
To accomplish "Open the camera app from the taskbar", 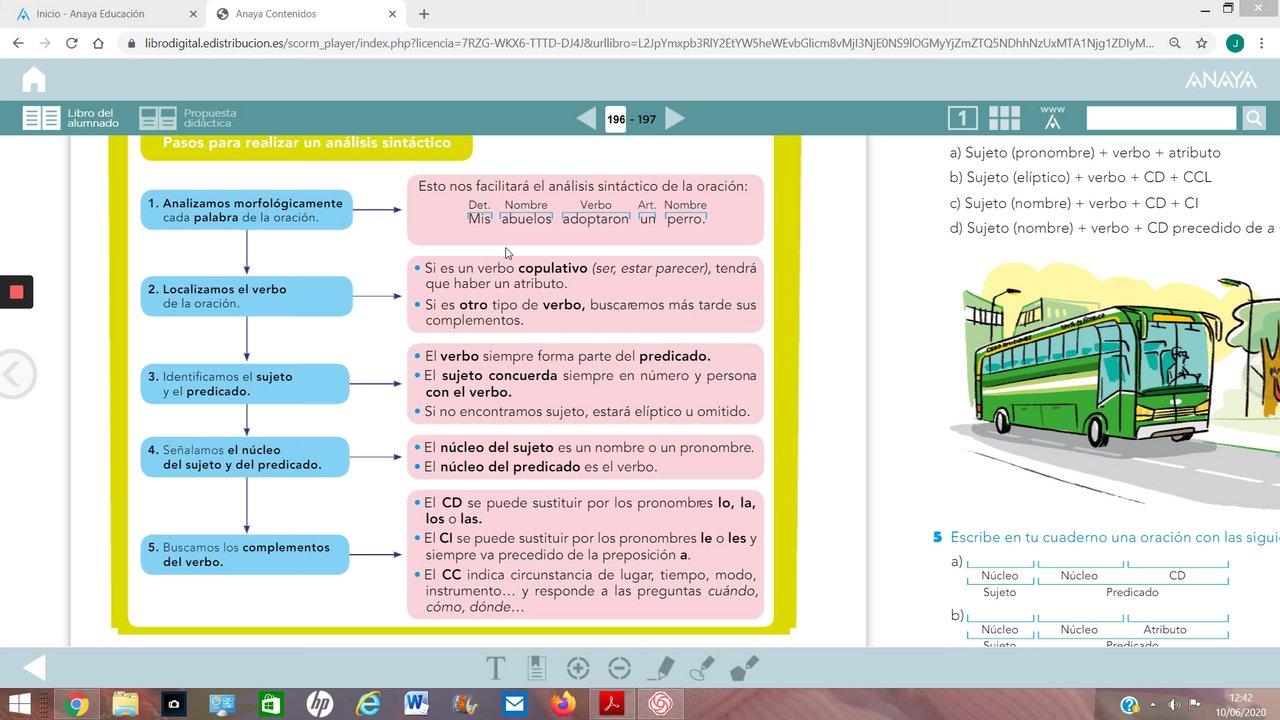I will [174, 704].
